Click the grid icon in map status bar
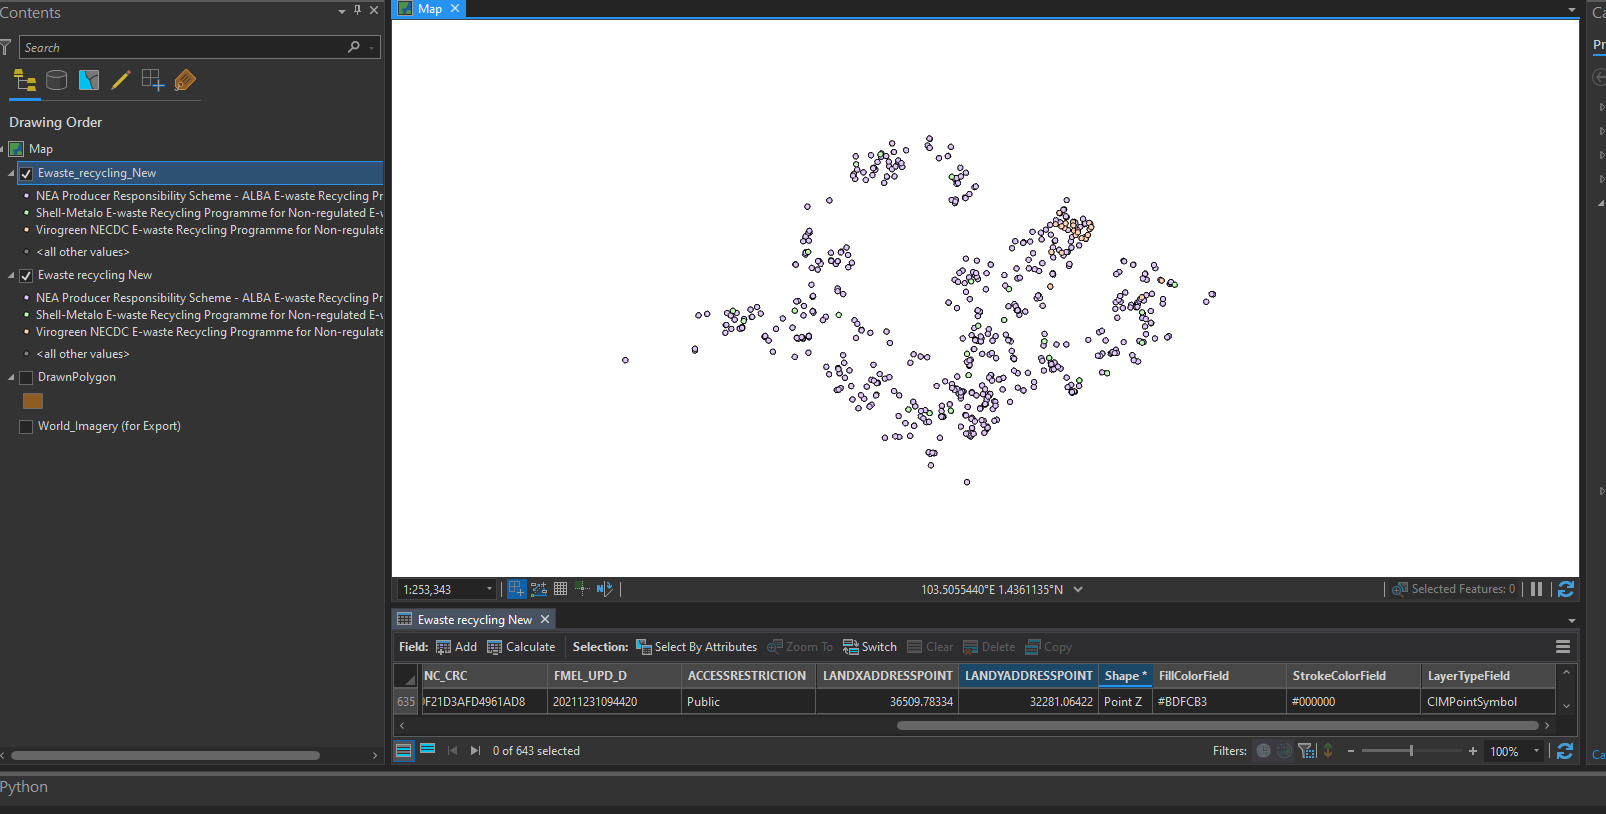Image resolution: width=1606 pixels, height=814 pixels. 560,589
